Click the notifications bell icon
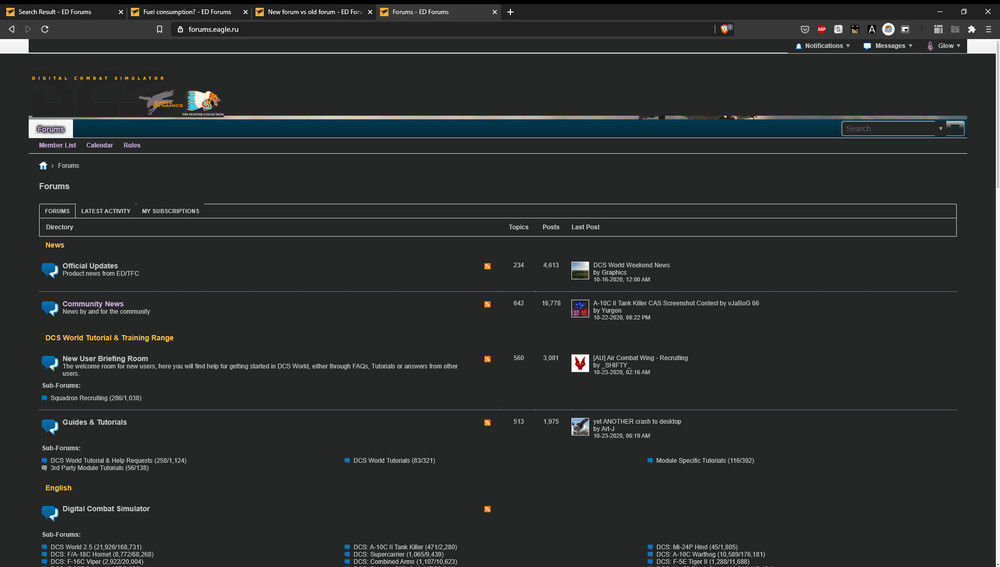Viewport: 1000px width, 567px height. coord(798,46)
